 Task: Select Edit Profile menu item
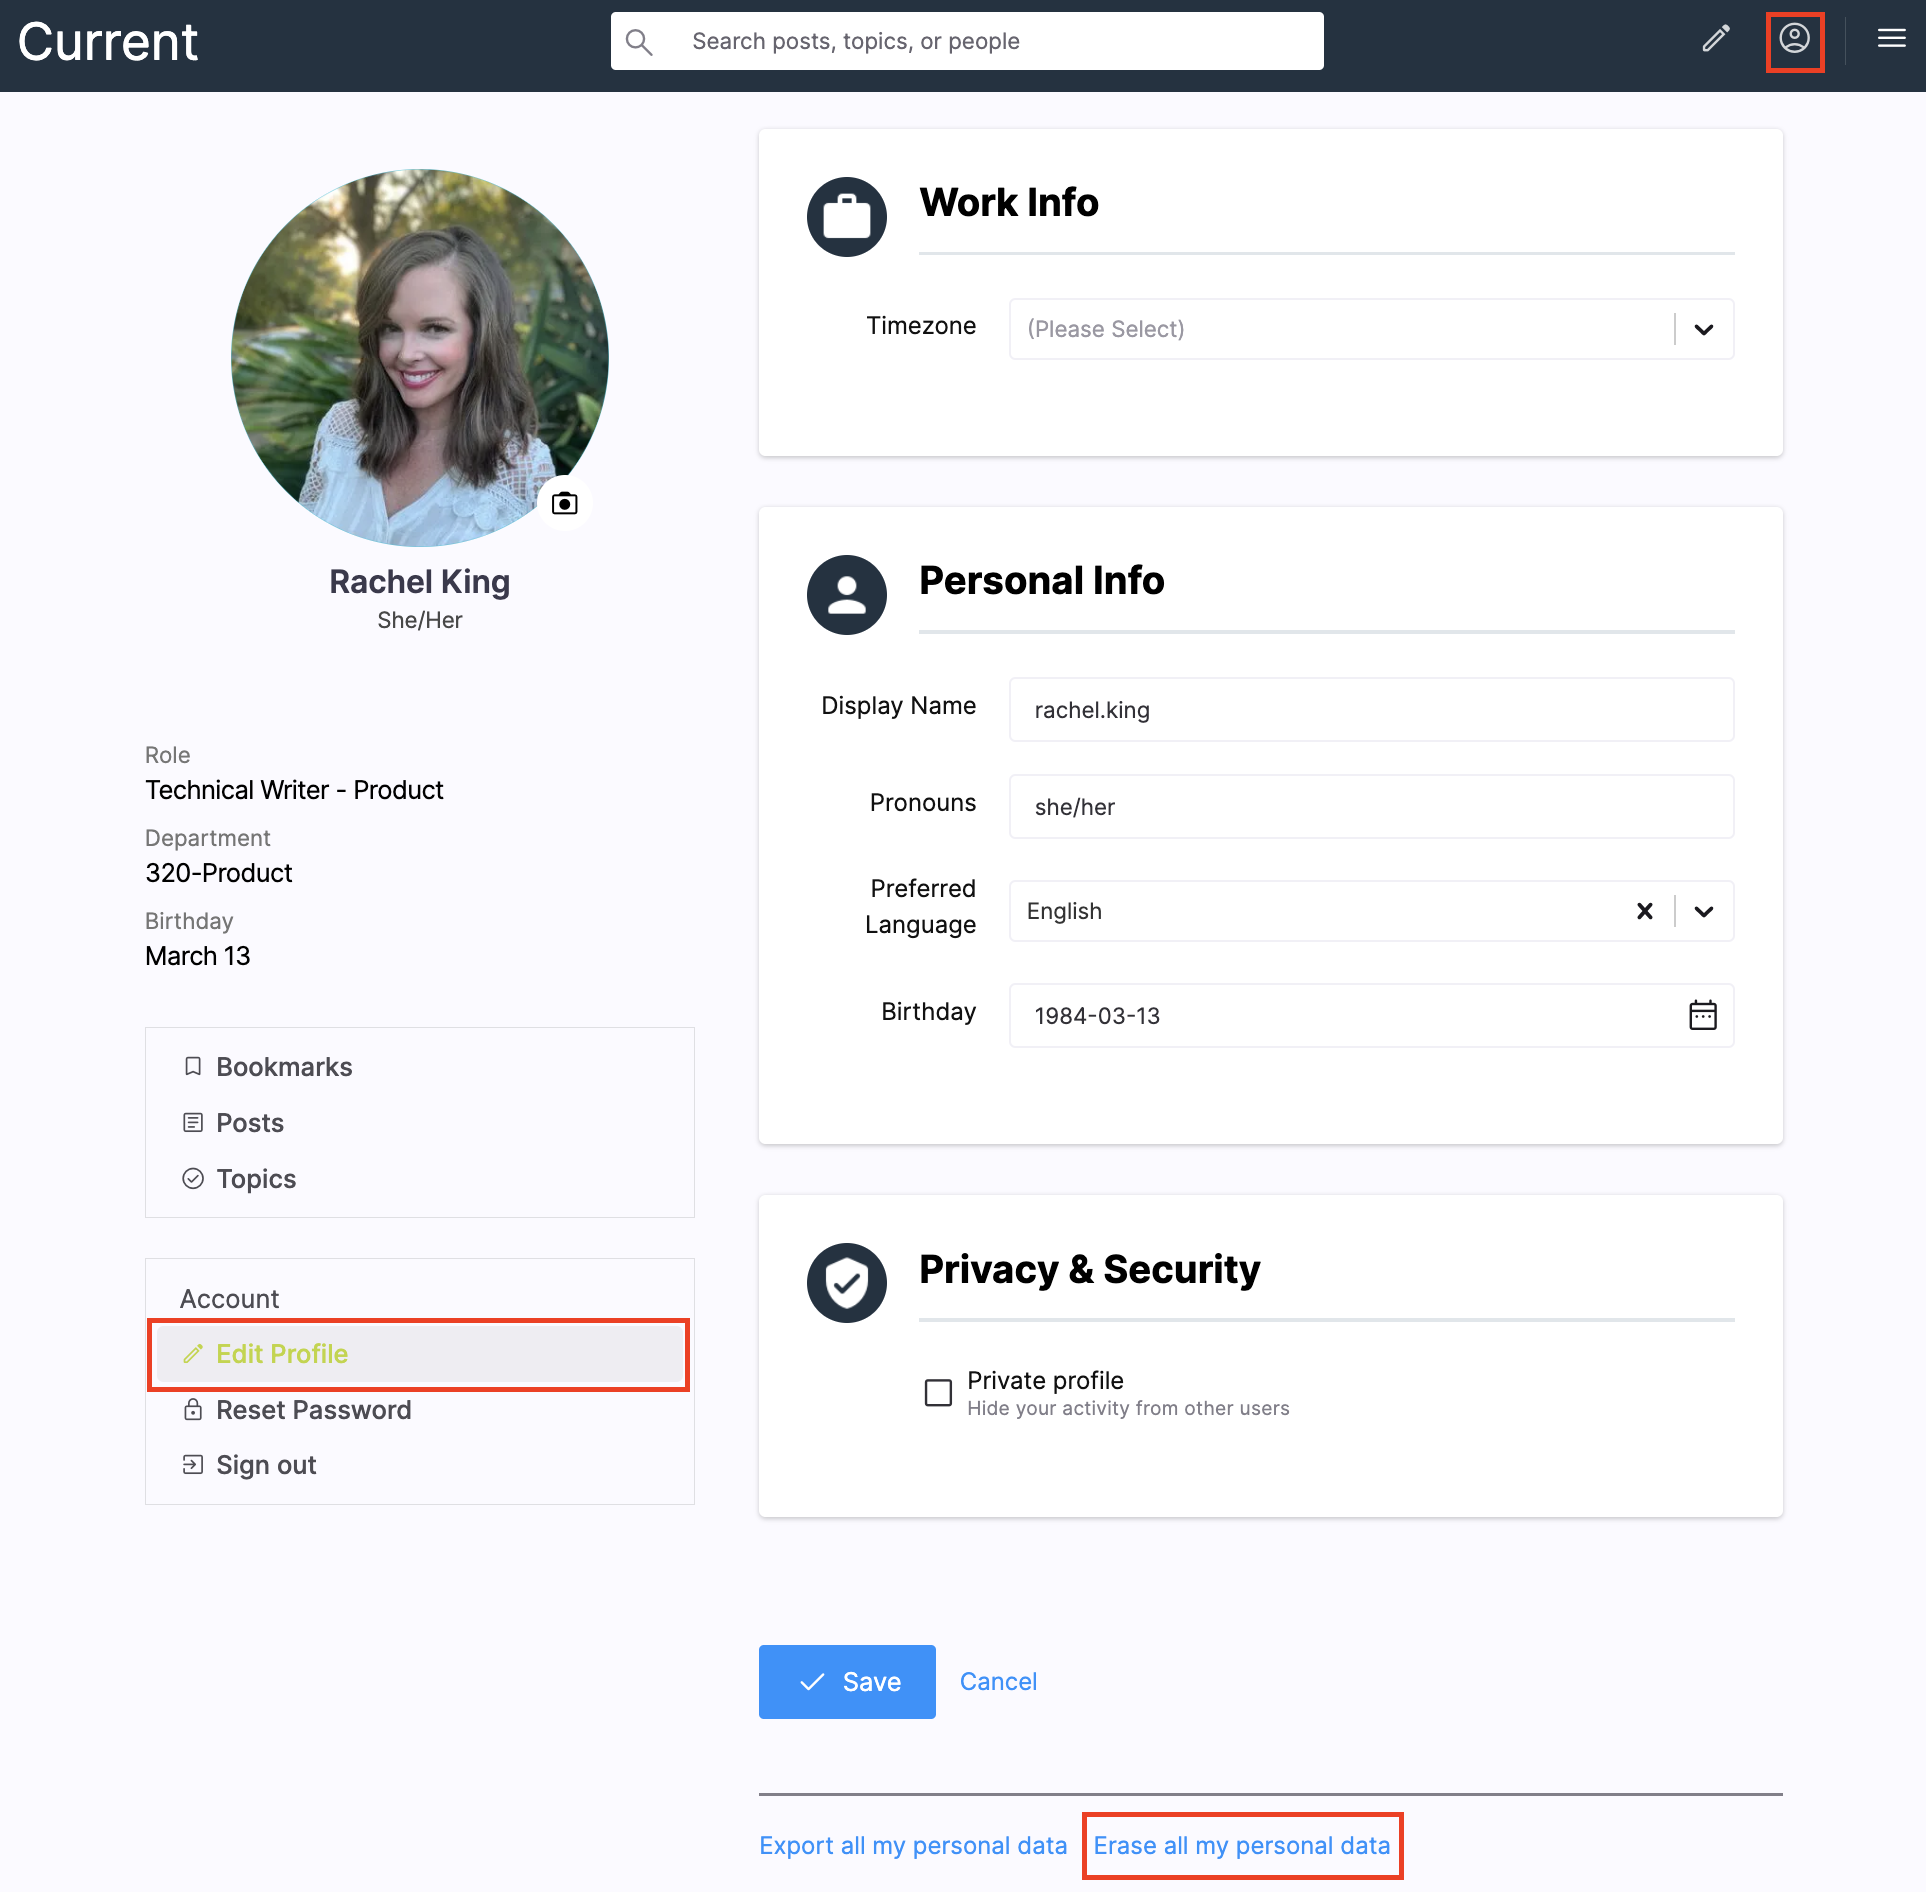[x=420, y=1354]
